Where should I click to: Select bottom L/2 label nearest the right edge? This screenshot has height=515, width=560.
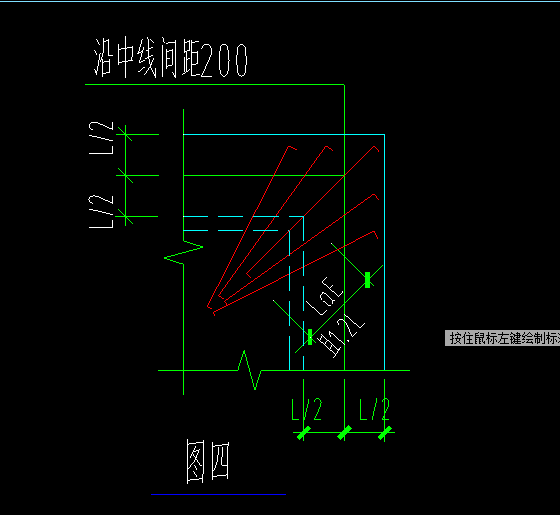[374, 409]
